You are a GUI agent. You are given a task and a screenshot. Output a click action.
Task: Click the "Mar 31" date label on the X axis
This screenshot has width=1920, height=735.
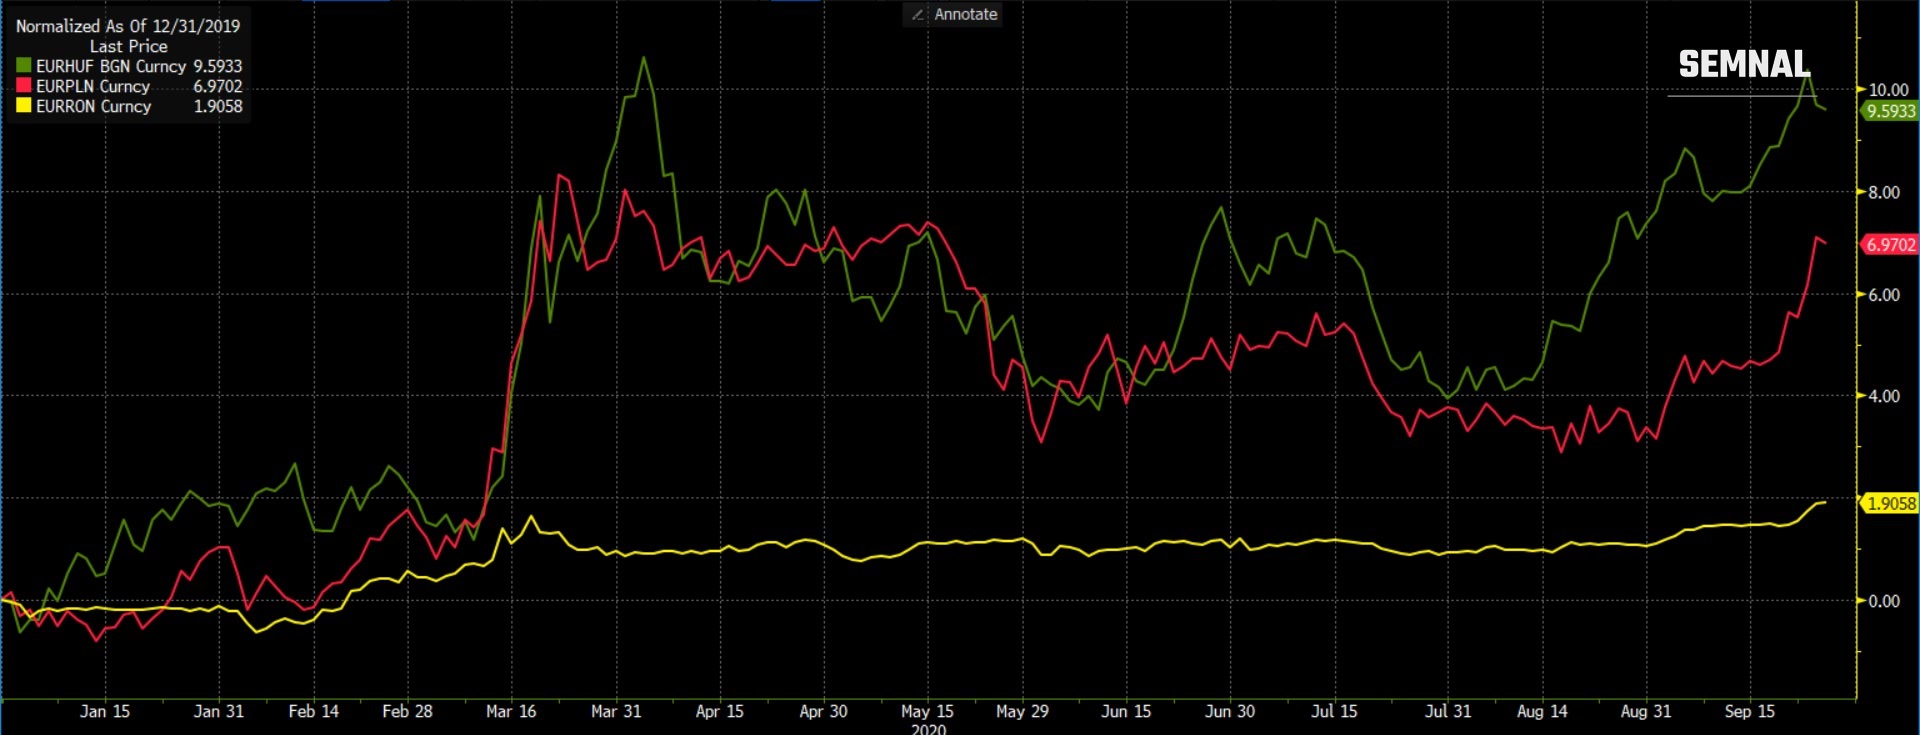(616, 711)
